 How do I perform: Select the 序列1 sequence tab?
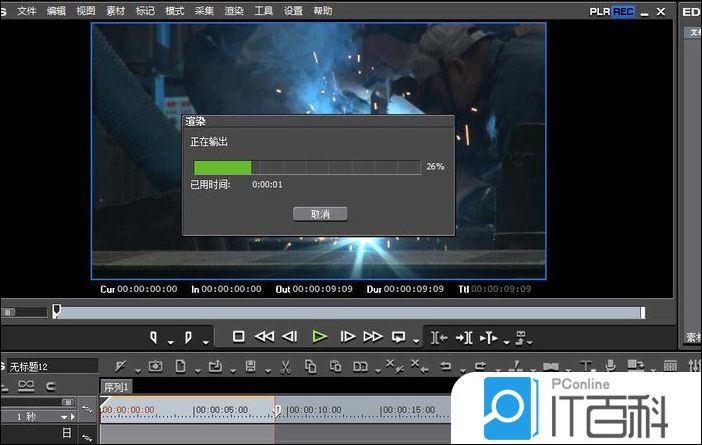[117, 388]
